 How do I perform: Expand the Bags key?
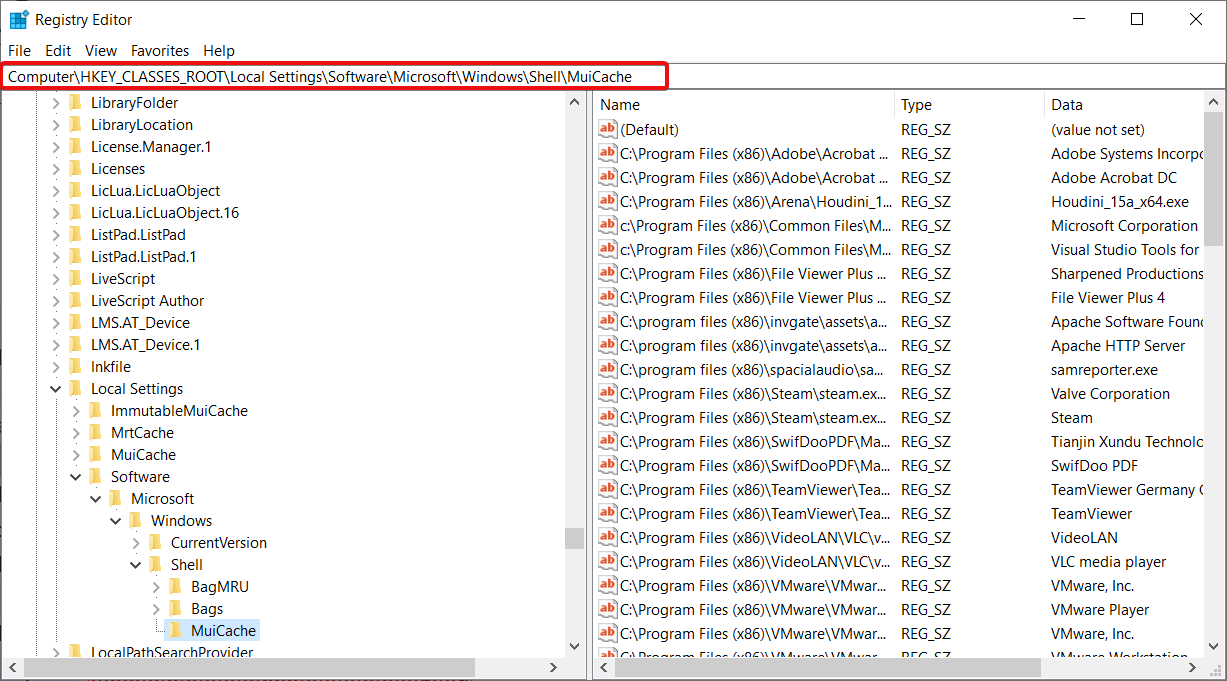click(x=156, y=609)
